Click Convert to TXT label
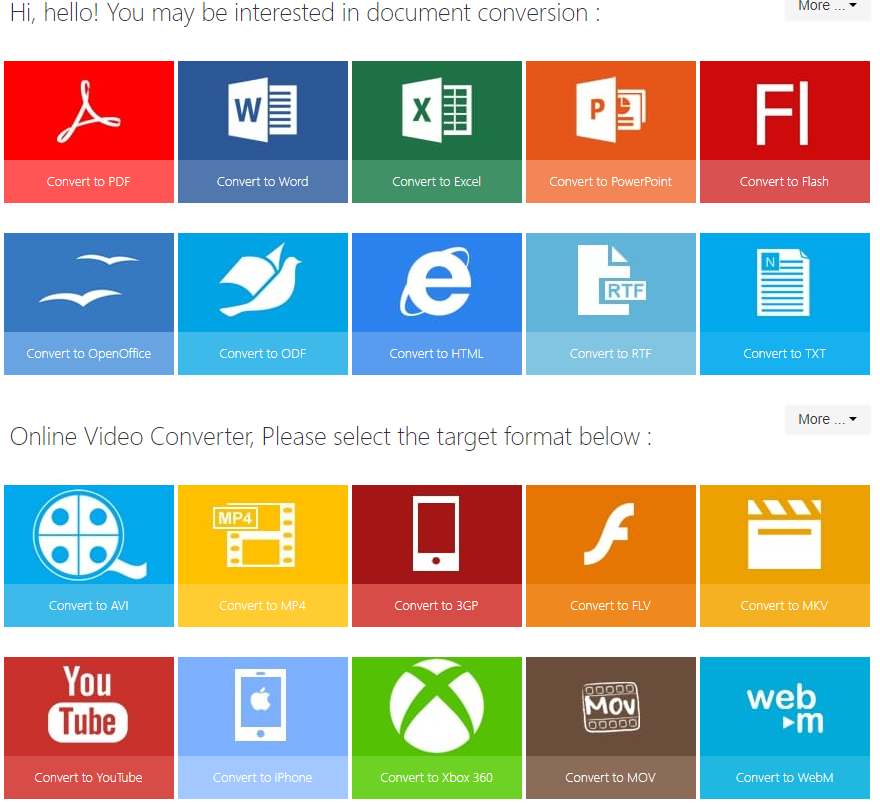The width and height of the screenshot is (880, 804). click(x=785, y=353)
